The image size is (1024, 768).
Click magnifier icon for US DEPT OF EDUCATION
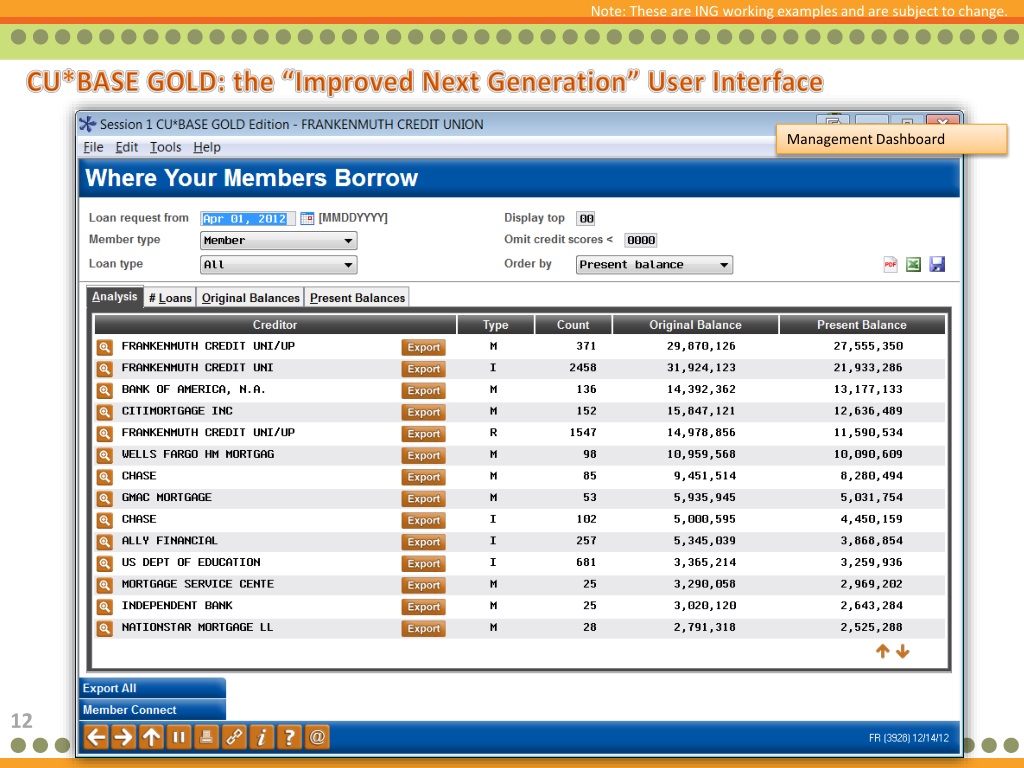tap(104, 563)
